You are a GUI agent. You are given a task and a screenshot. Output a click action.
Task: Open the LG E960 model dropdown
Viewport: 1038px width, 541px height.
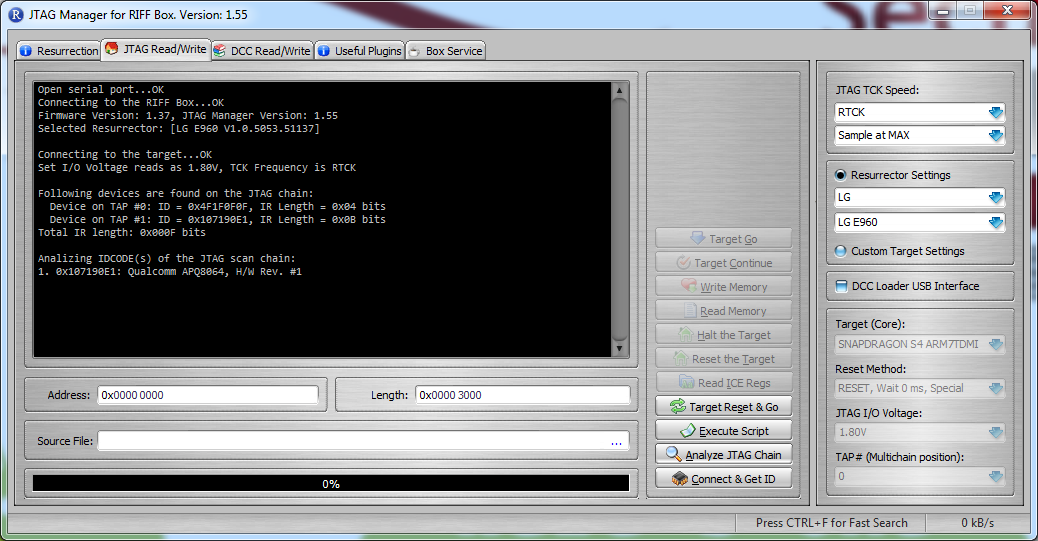tap(996, 222)
